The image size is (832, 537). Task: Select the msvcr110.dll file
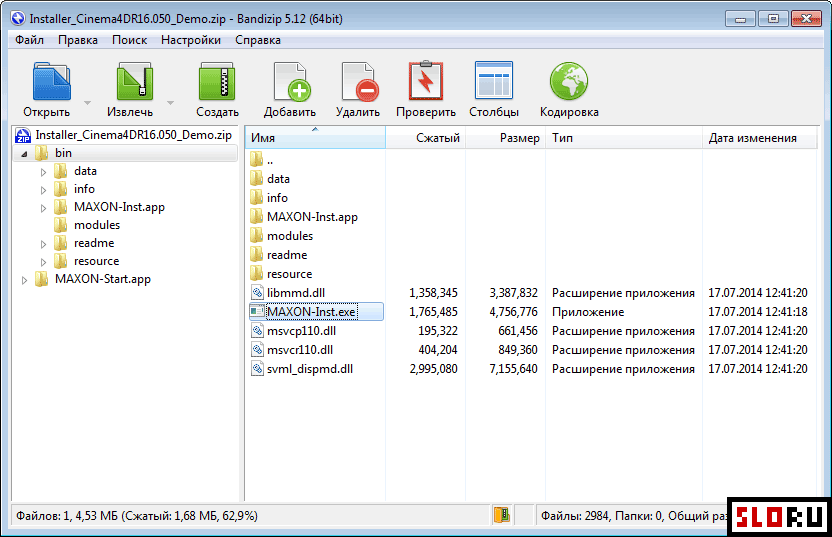[x=292, y=350]
